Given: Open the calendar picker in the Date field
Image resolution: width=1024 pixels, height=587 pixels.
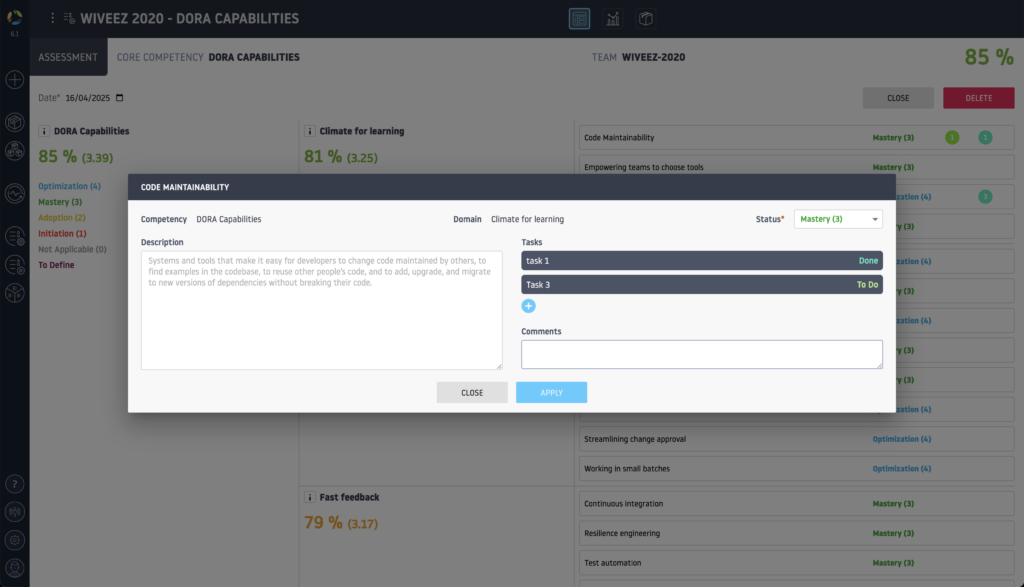Looking at the screenshot, I should (120, 98).
